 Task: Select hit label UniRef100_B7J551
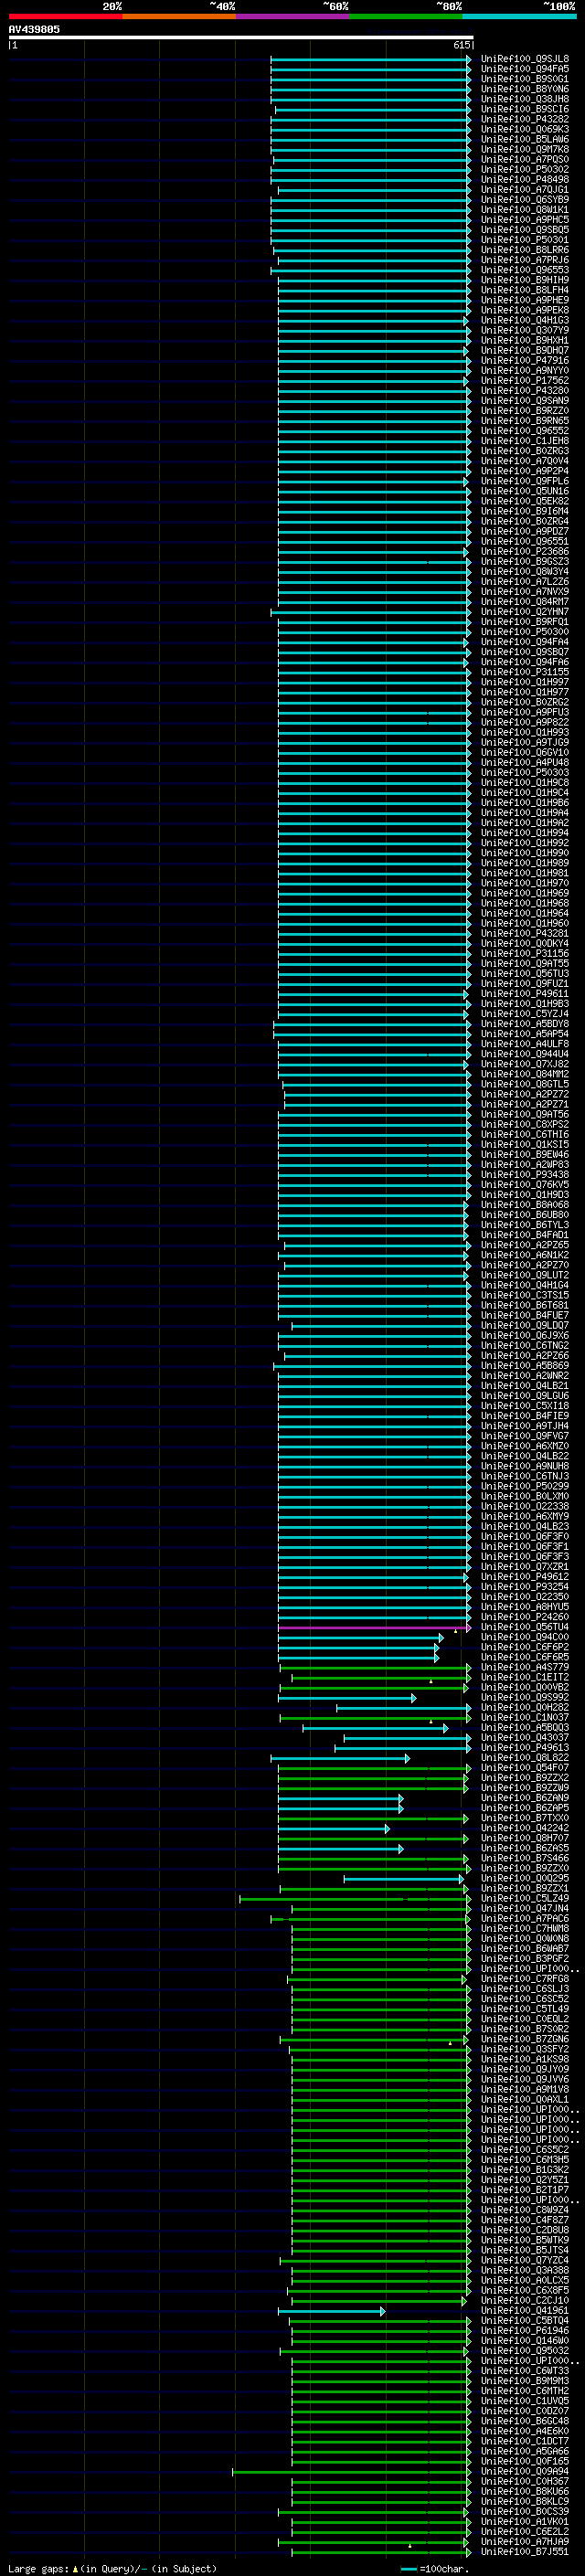coord(524,2552)
